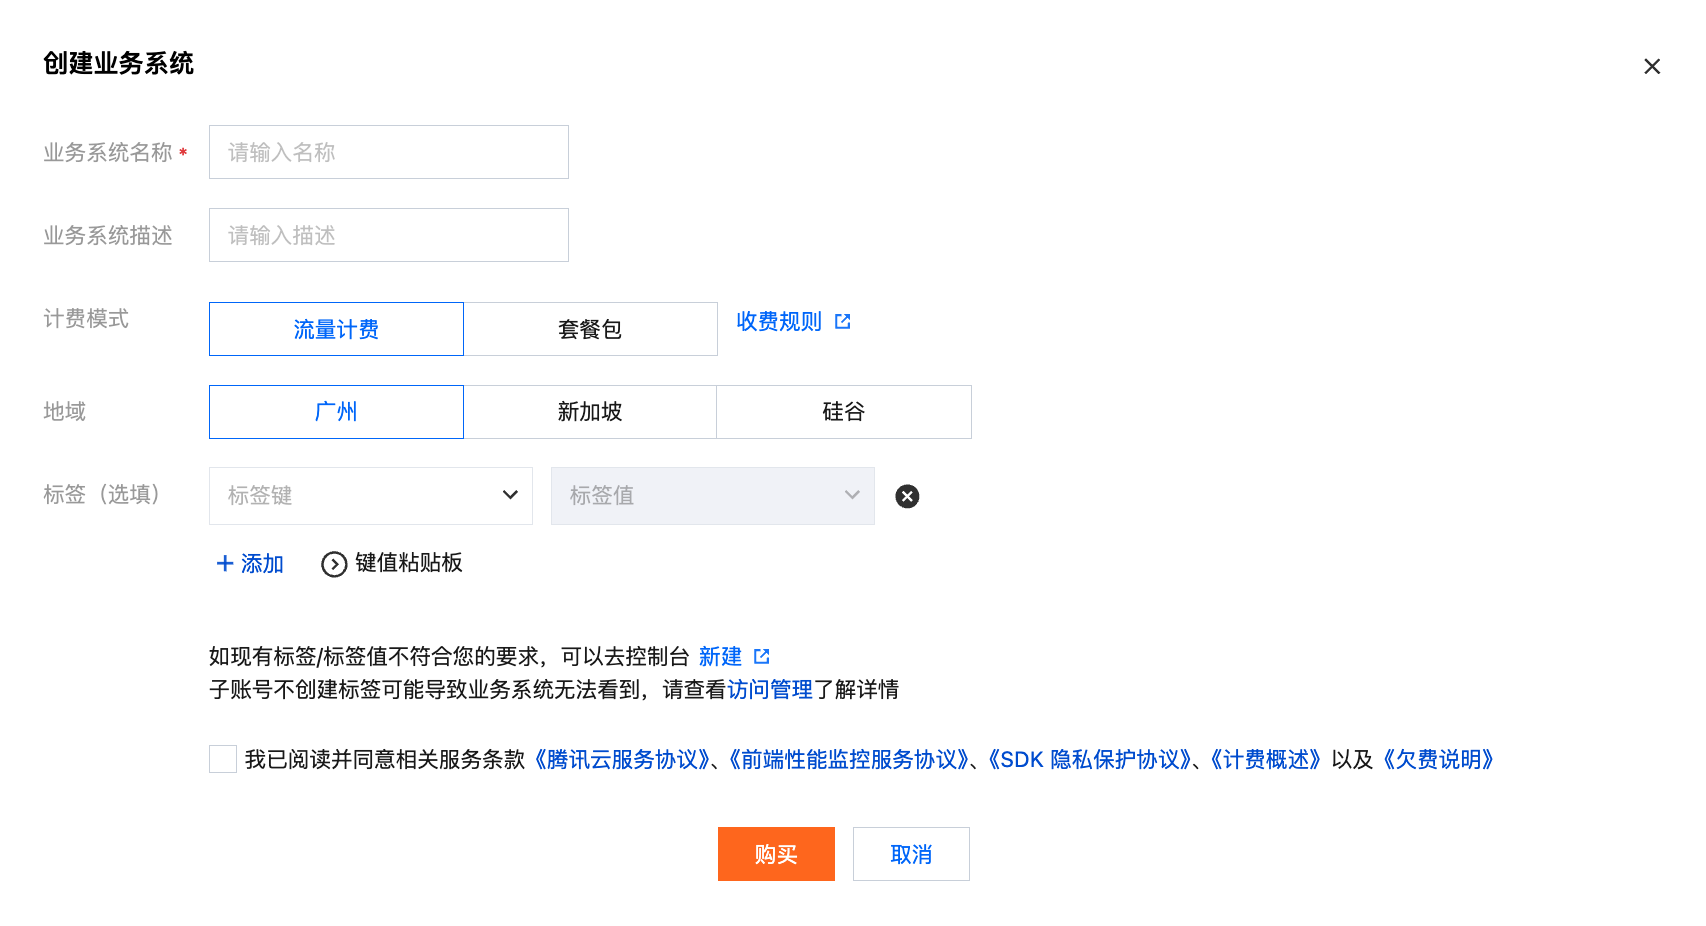Choose 硅谷 region
Image resolution: width=1706 pixels, height=926 pixels.
coord(843,412)
